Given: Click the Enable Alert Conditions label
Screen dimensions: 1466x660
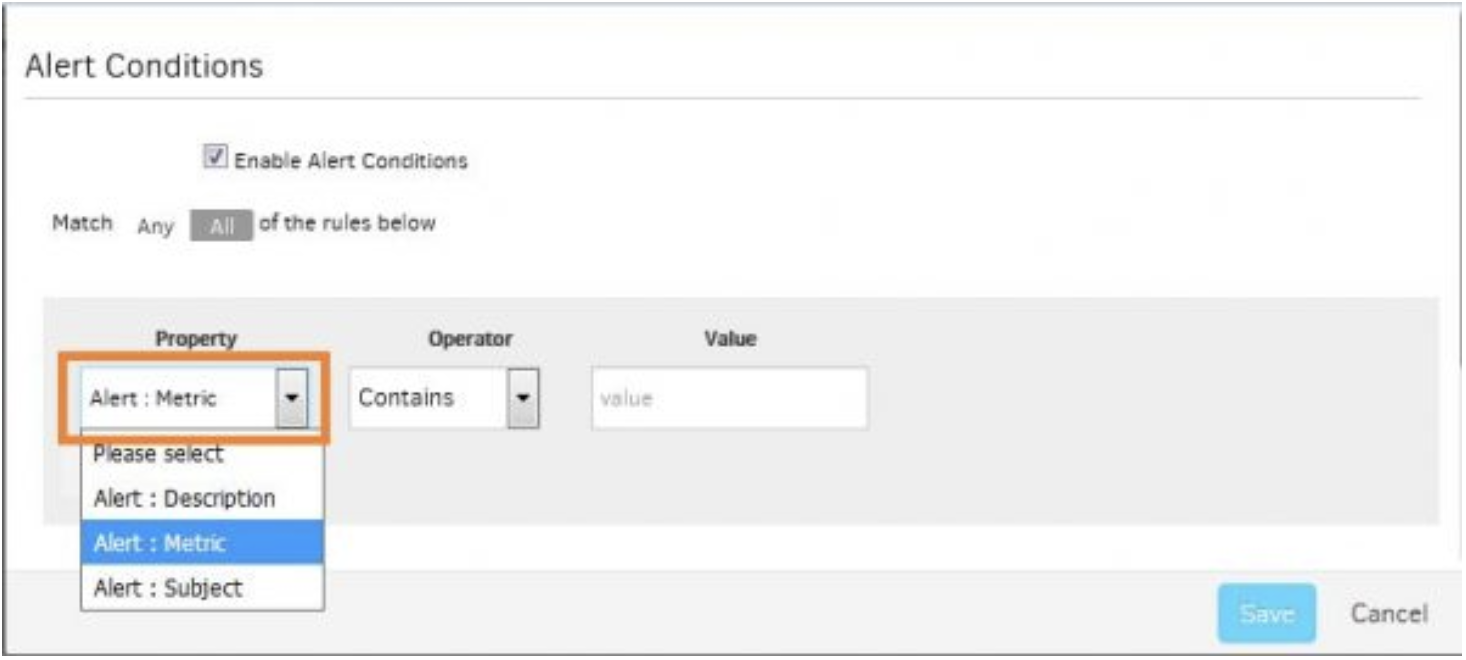Looking at the screenshot, I should (351, 160).
